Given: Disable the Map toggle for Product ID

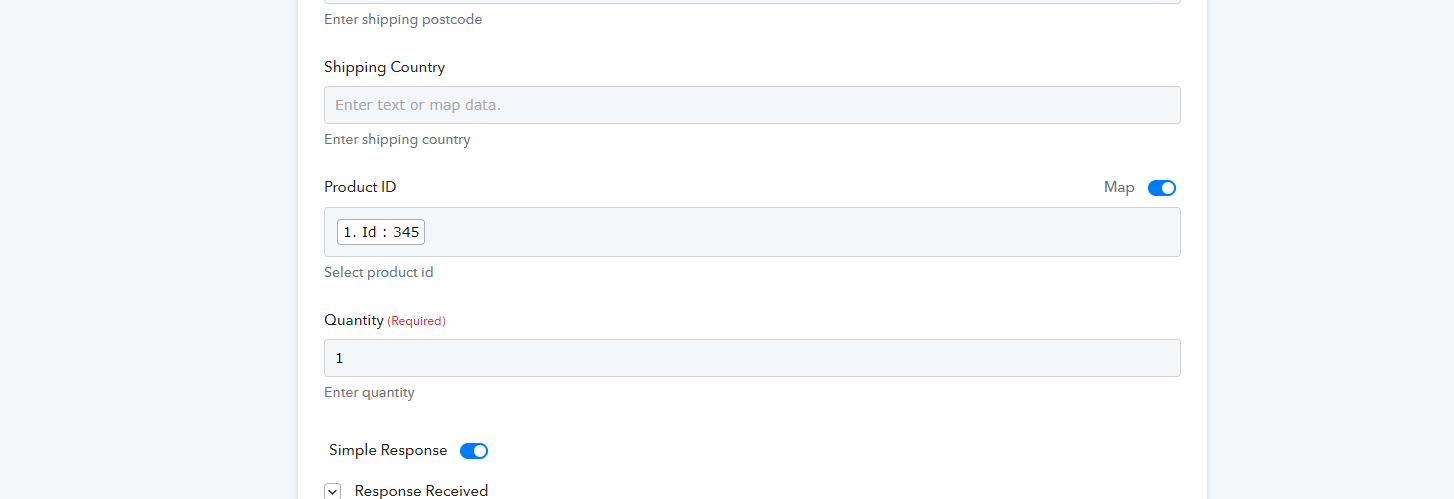Looking at the screenshot, I should 1162,188.
